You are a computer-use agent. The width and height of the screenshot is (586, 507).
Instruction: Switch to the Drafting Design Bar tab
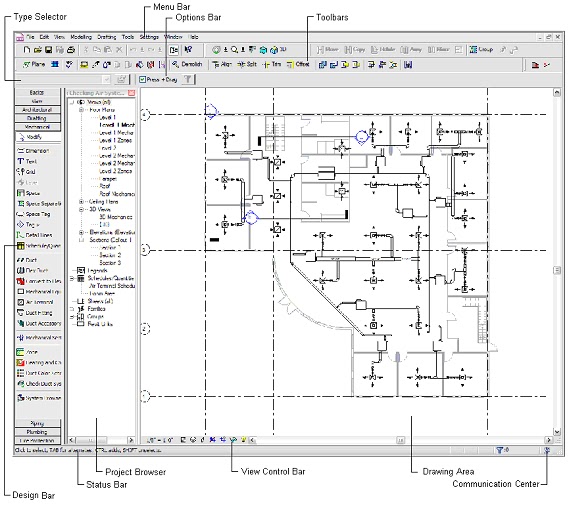coord(37,118)
